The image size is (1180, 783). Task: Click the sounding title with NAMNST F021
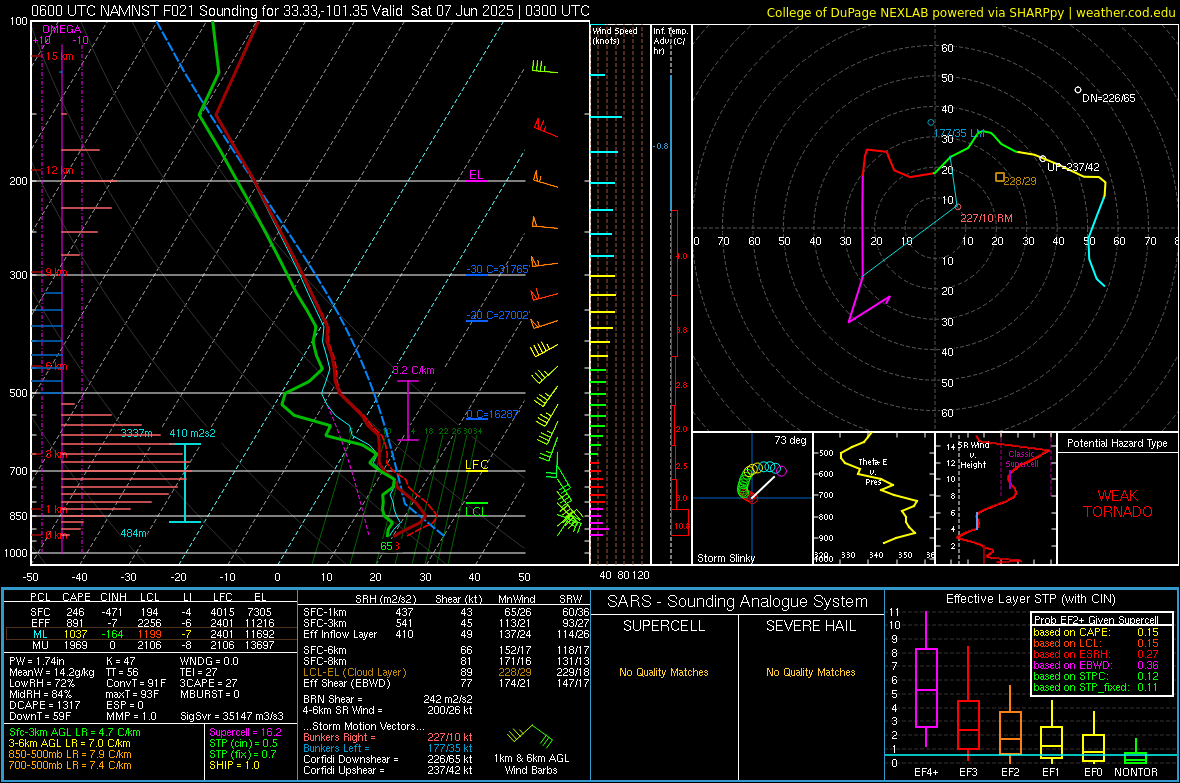pos(310,11)
